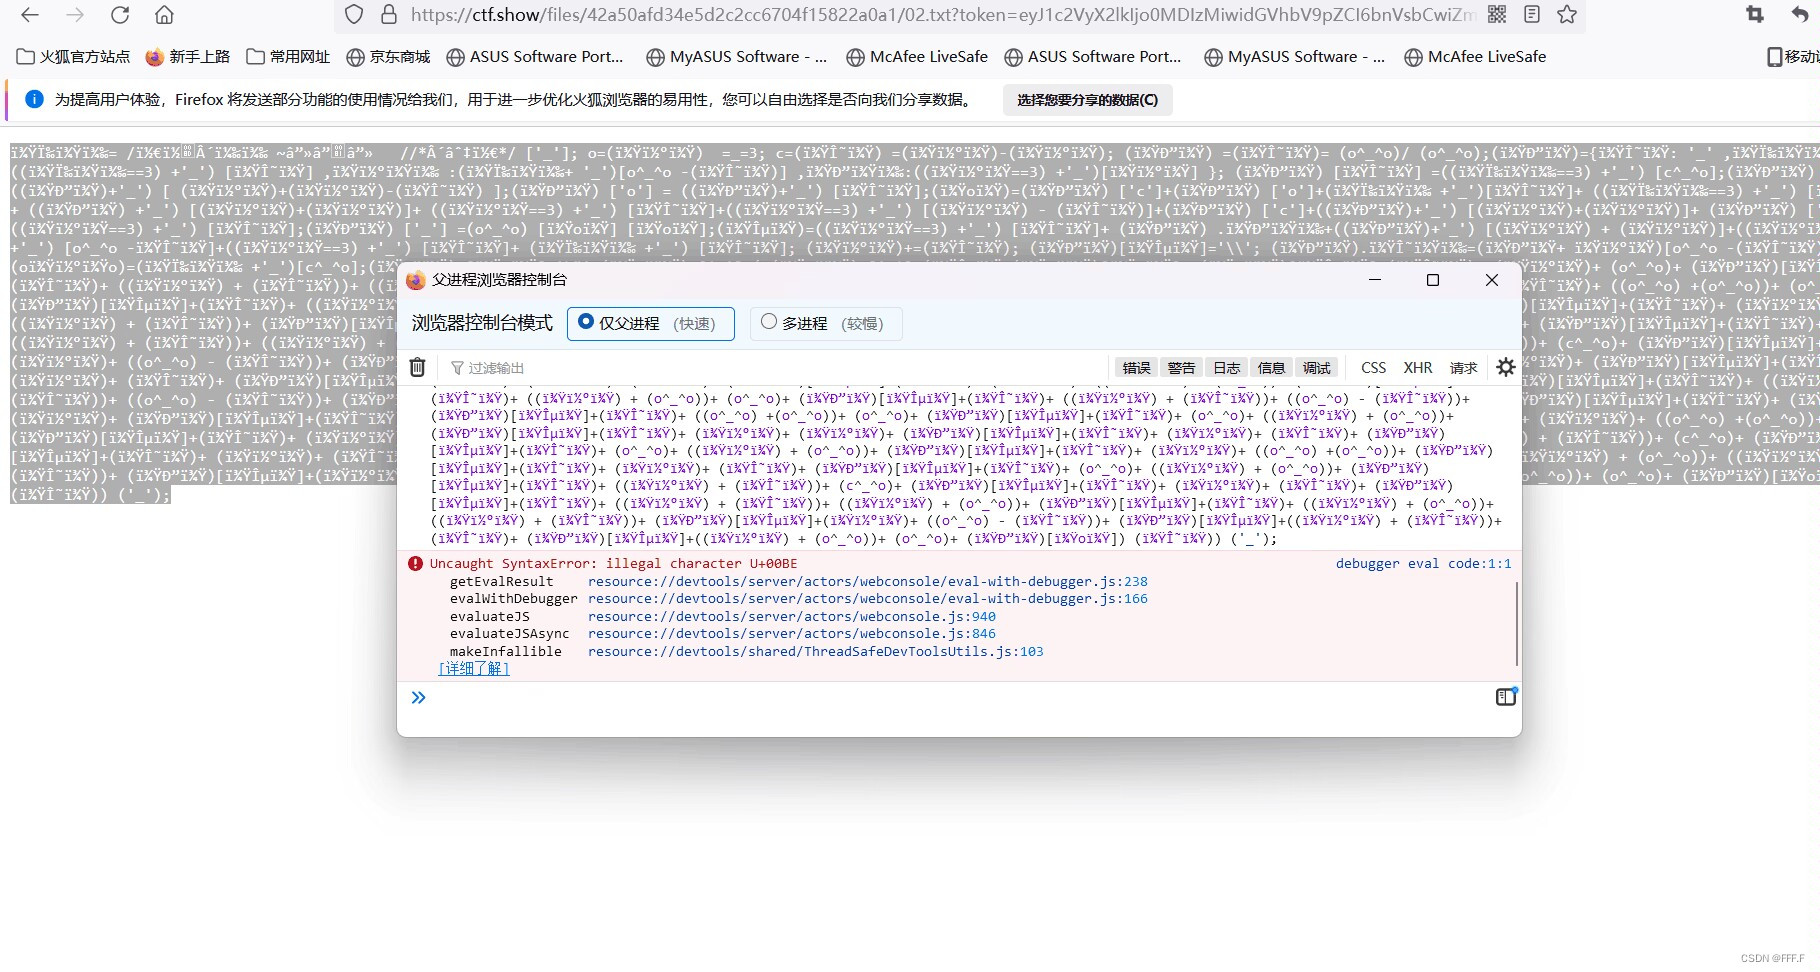The width and height of the screenshot is (1820, 972).
Task: Open reader view icon in address bar
Action: tap(1532, 15)
